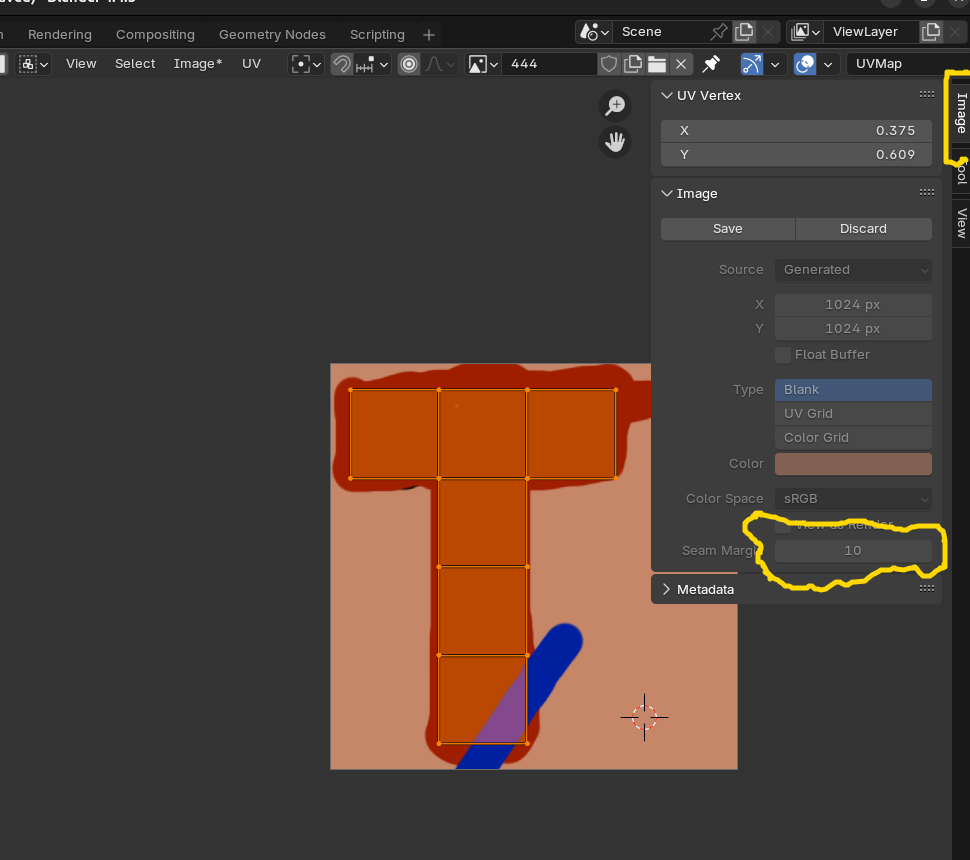
Task: Click the Save image button
Action: [x=728, y=229]
